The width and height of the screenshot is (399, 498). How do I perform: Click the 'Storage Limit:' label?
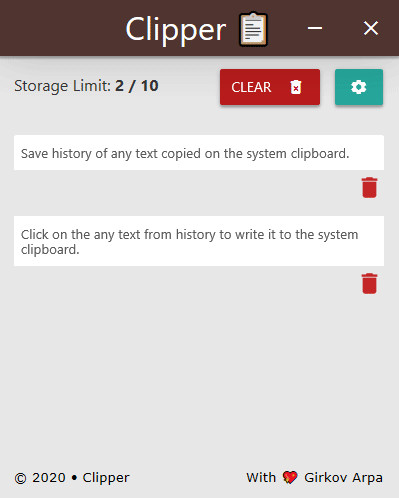coord(62,86)
